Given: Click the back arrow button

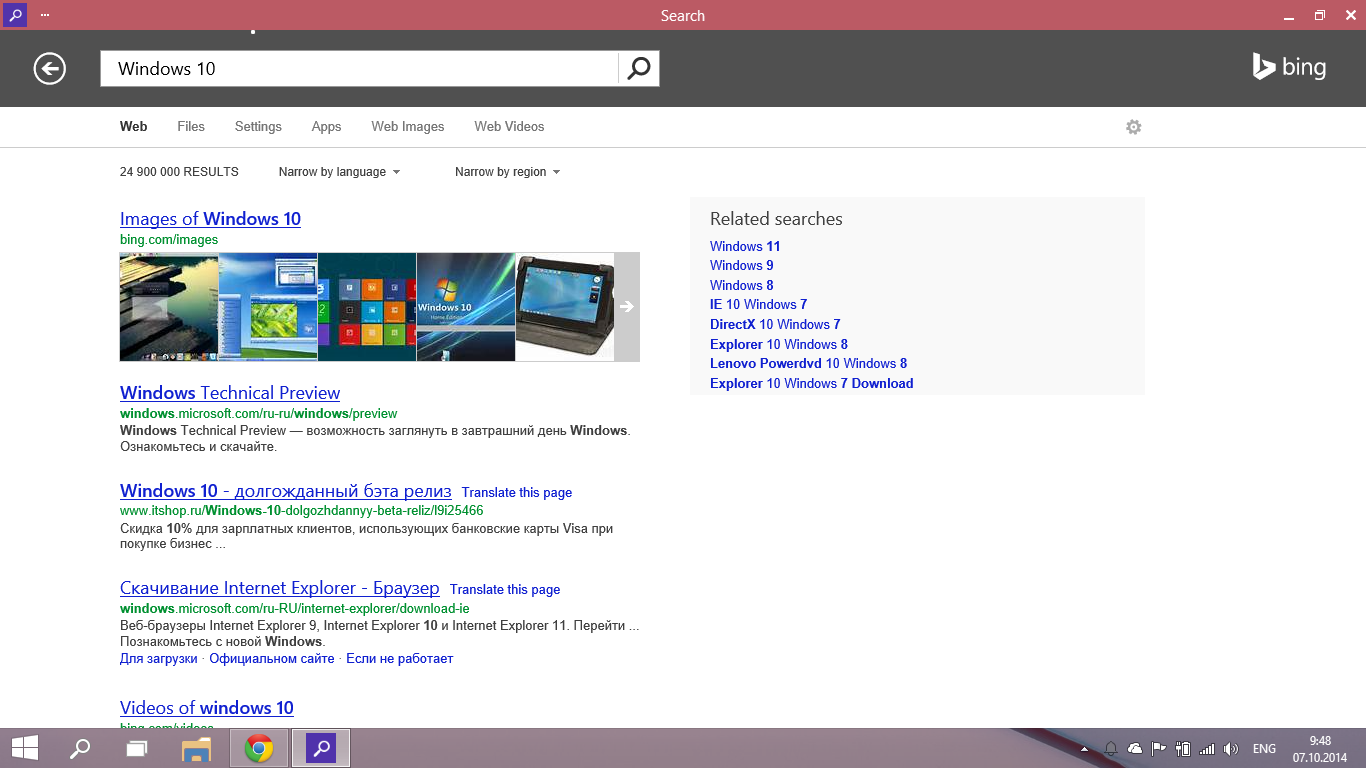Looking at the screenshot, I should pos(49,68).
